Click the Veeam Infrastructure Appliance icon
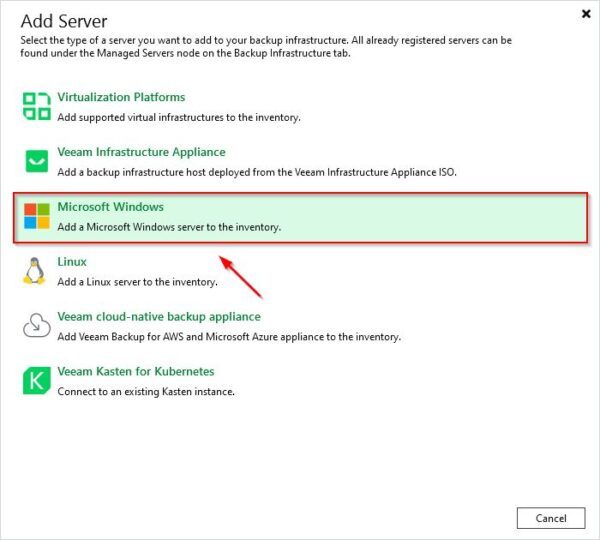Screen dimensions: 600x540 pos(37,161)
